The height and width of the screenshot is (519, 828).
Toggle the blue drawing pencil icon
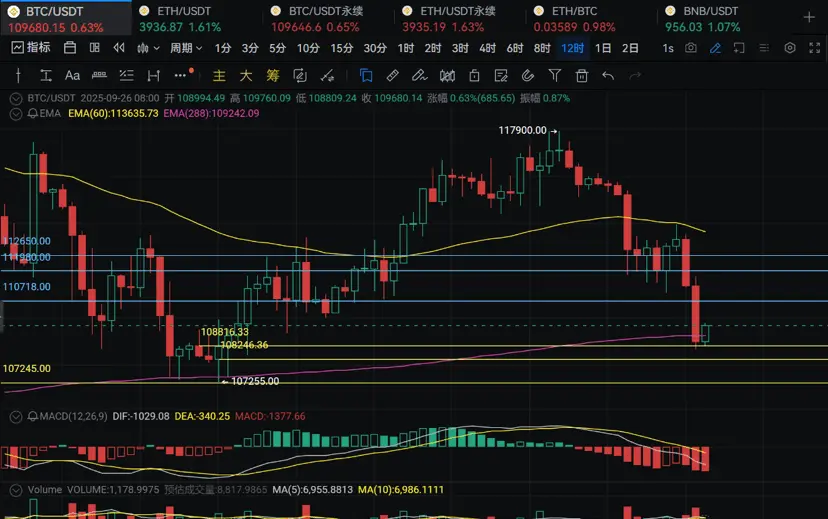coord(715,48)
